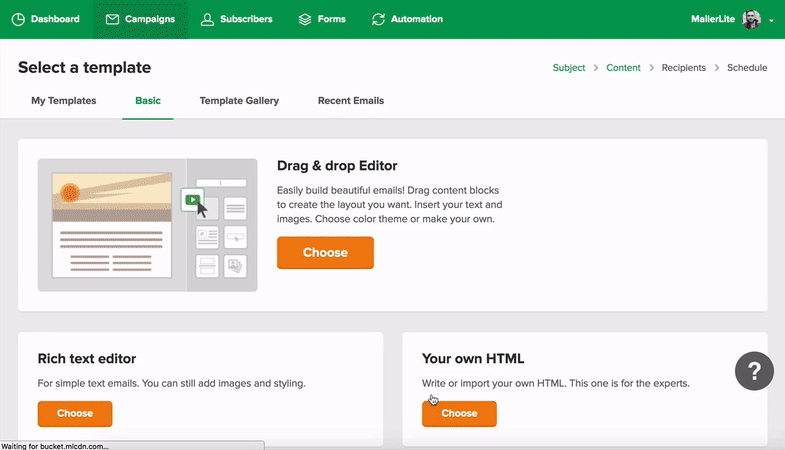The image size is (785, 450).
Task: Open the help question mark button
Action: point(754,371)
